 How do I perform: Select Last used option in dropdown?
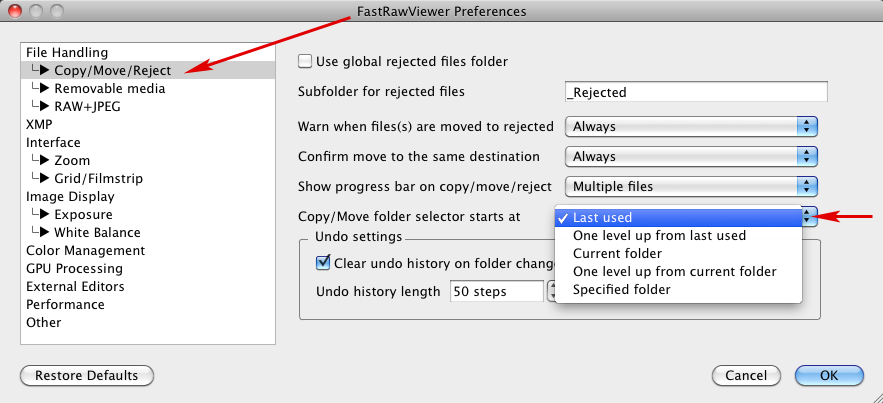(602, 218)
